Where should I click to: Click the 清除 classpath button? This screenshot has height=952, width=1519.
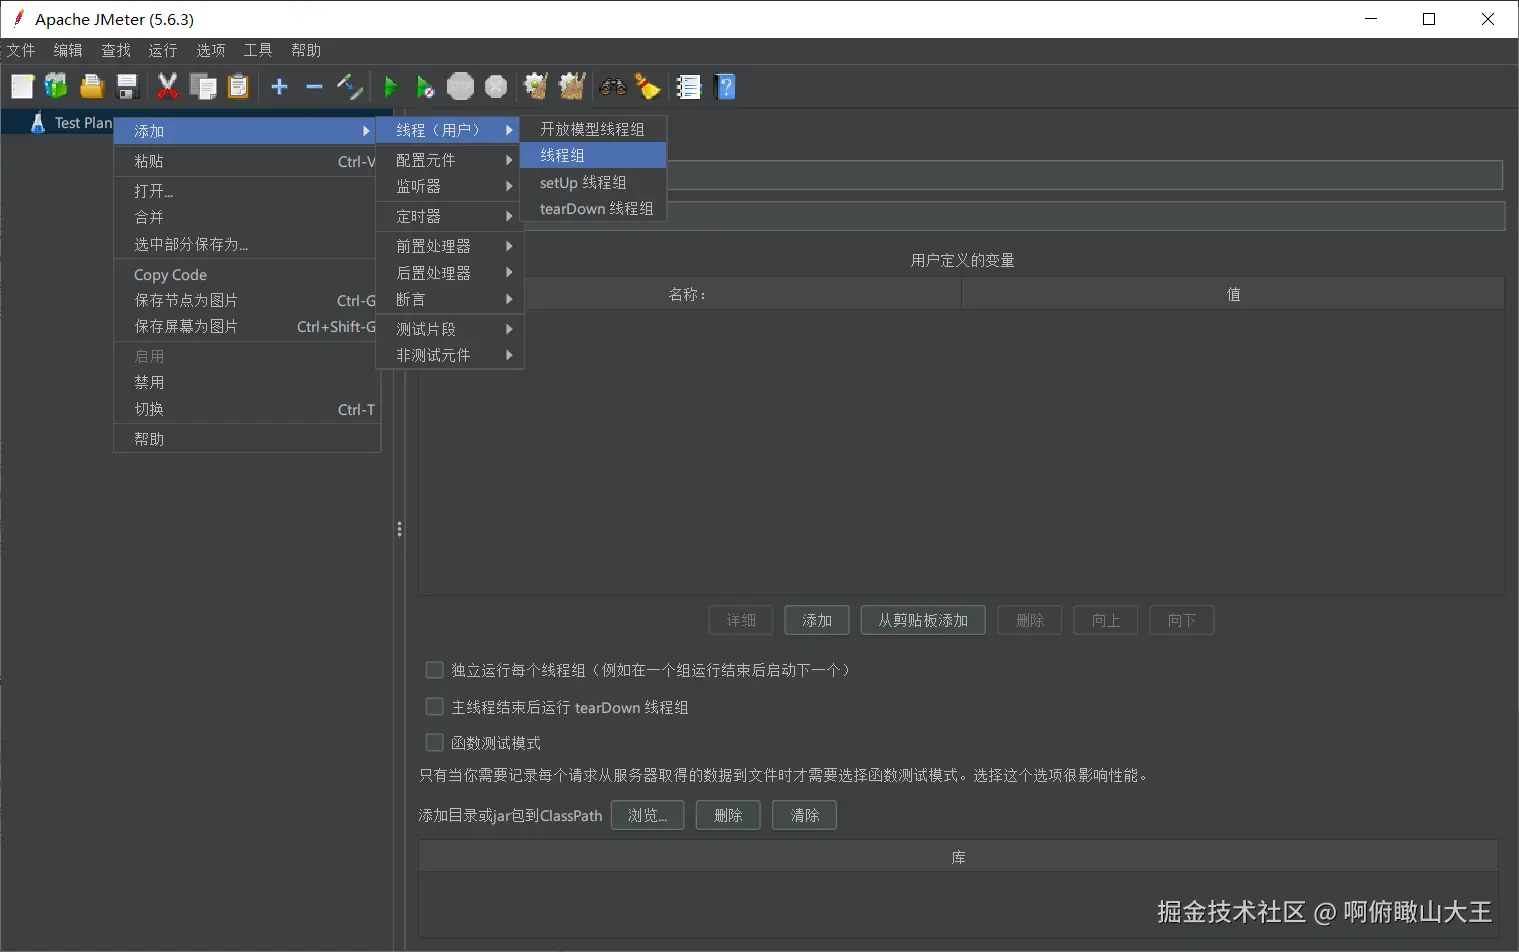click(805, 815)
